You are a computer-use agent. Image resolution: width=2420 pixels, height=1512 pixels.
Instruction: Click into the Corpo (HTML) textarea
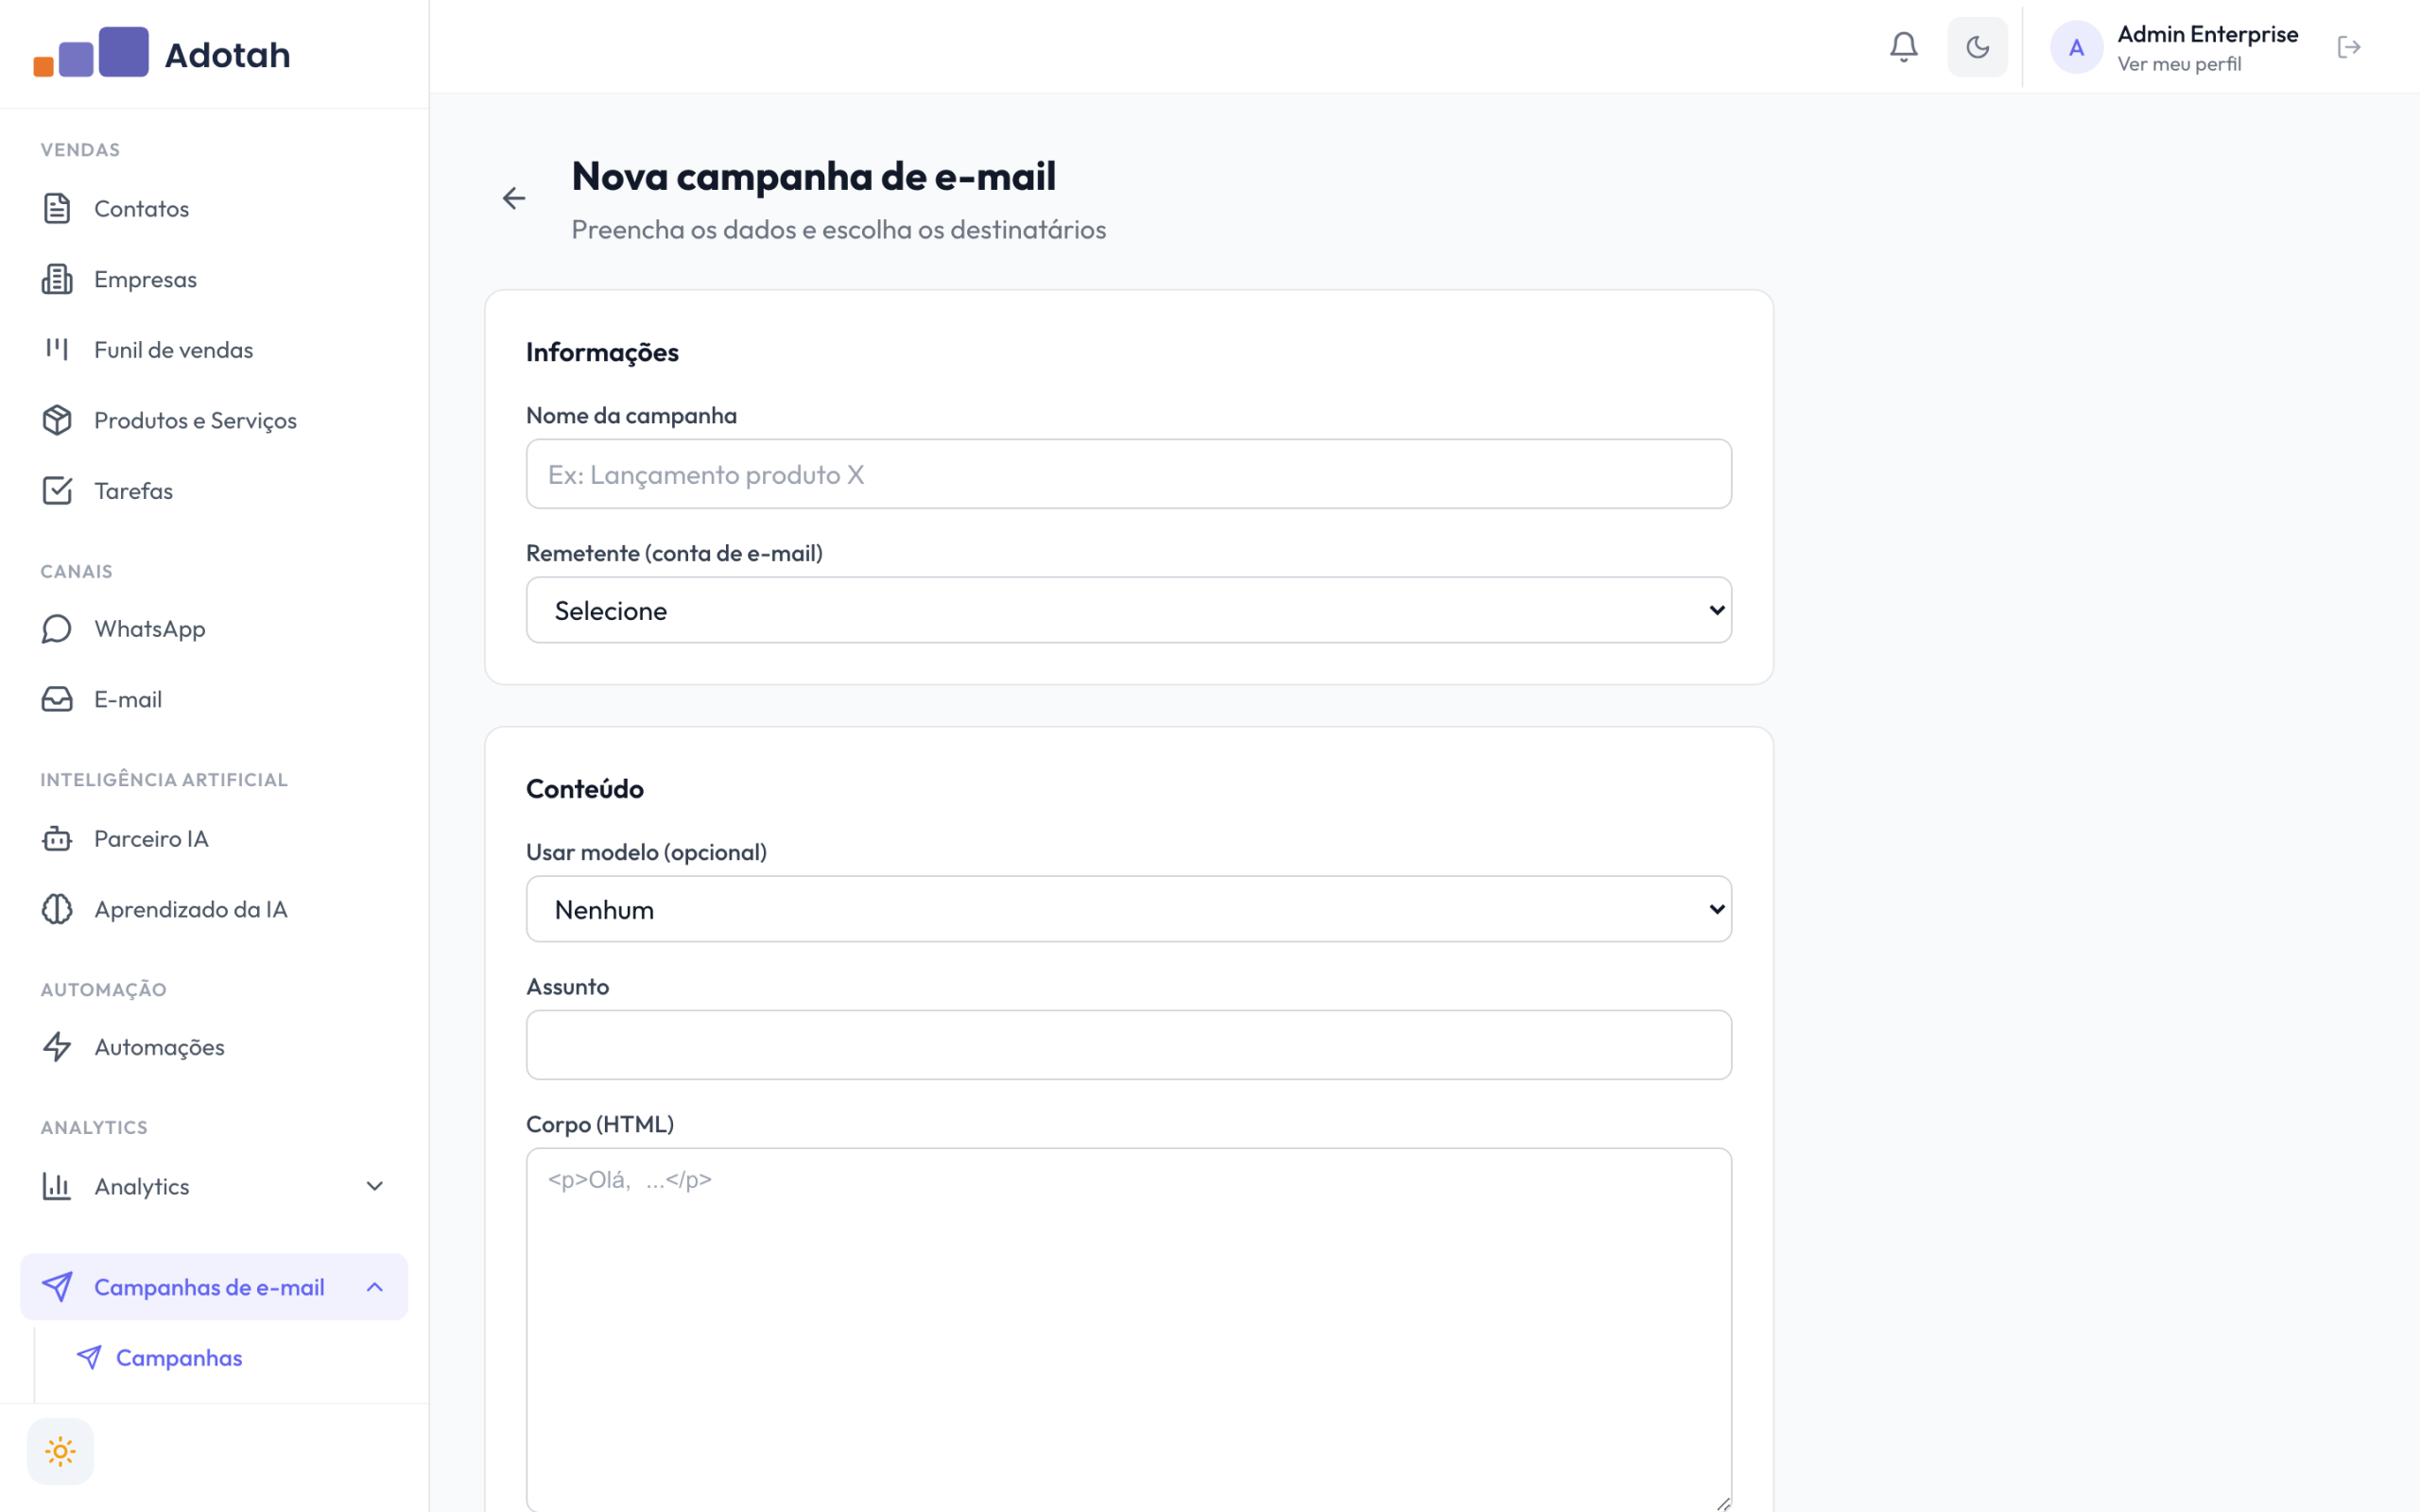pos(1128,1329)
